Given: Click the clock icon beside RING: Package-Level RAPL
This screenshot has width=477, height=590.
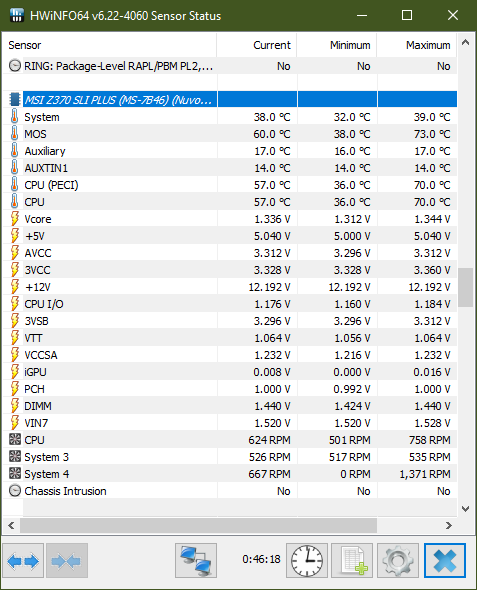Looking at the screenshot, I should tap(15, 66).
